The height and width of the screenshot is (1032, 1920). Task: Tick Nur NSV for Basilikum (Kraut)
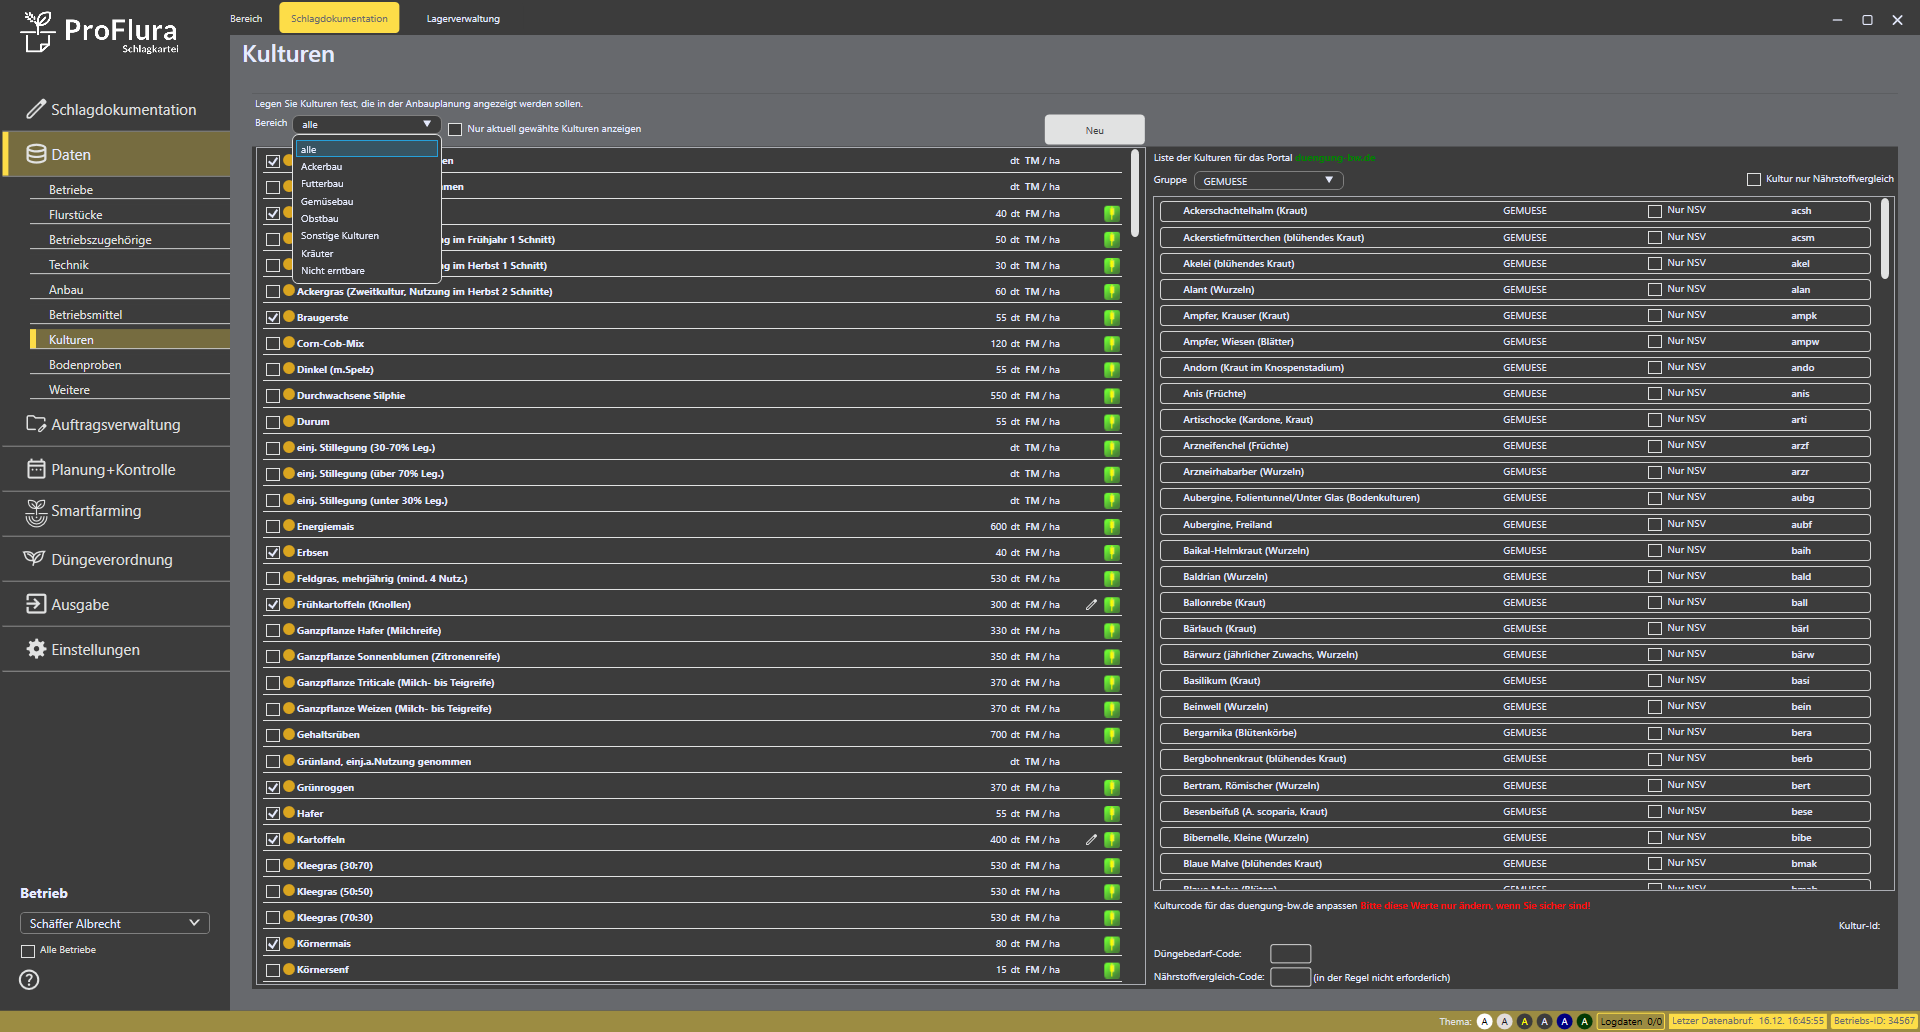pyautogui.click(x=1655, y=681)
